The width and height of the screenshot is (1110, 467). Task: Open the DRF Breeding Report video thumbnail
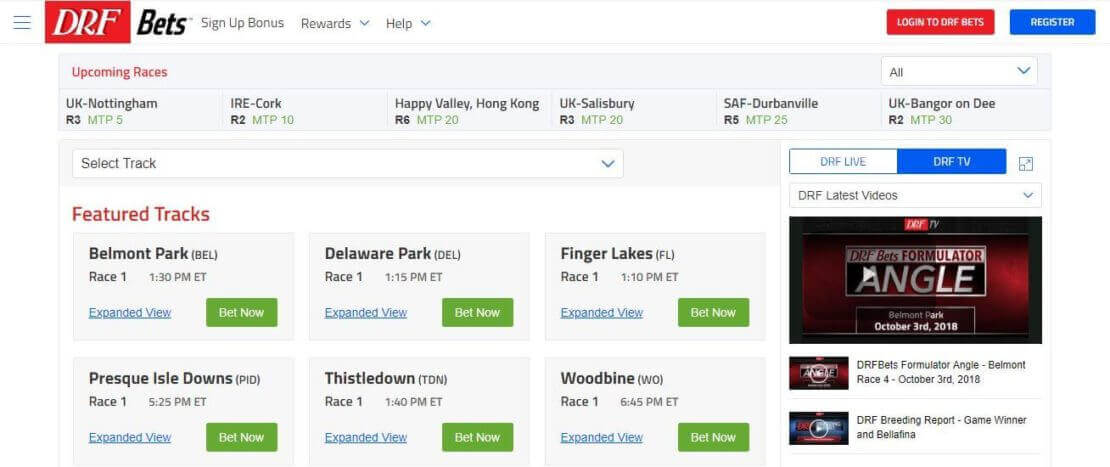click(818, 428)
